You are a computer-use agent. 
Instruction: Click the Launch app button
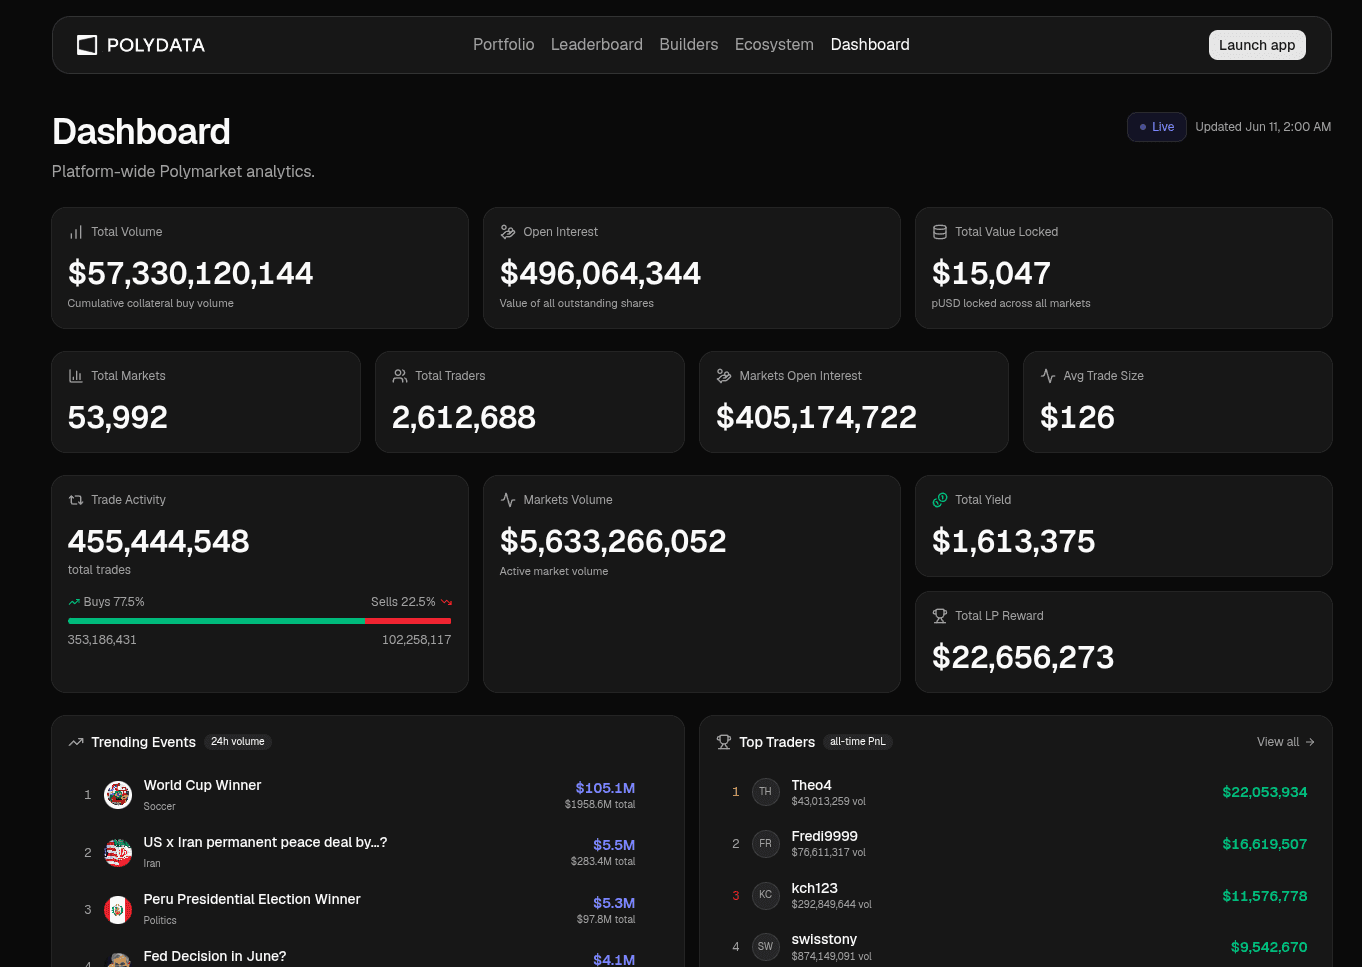[1257, 45]
